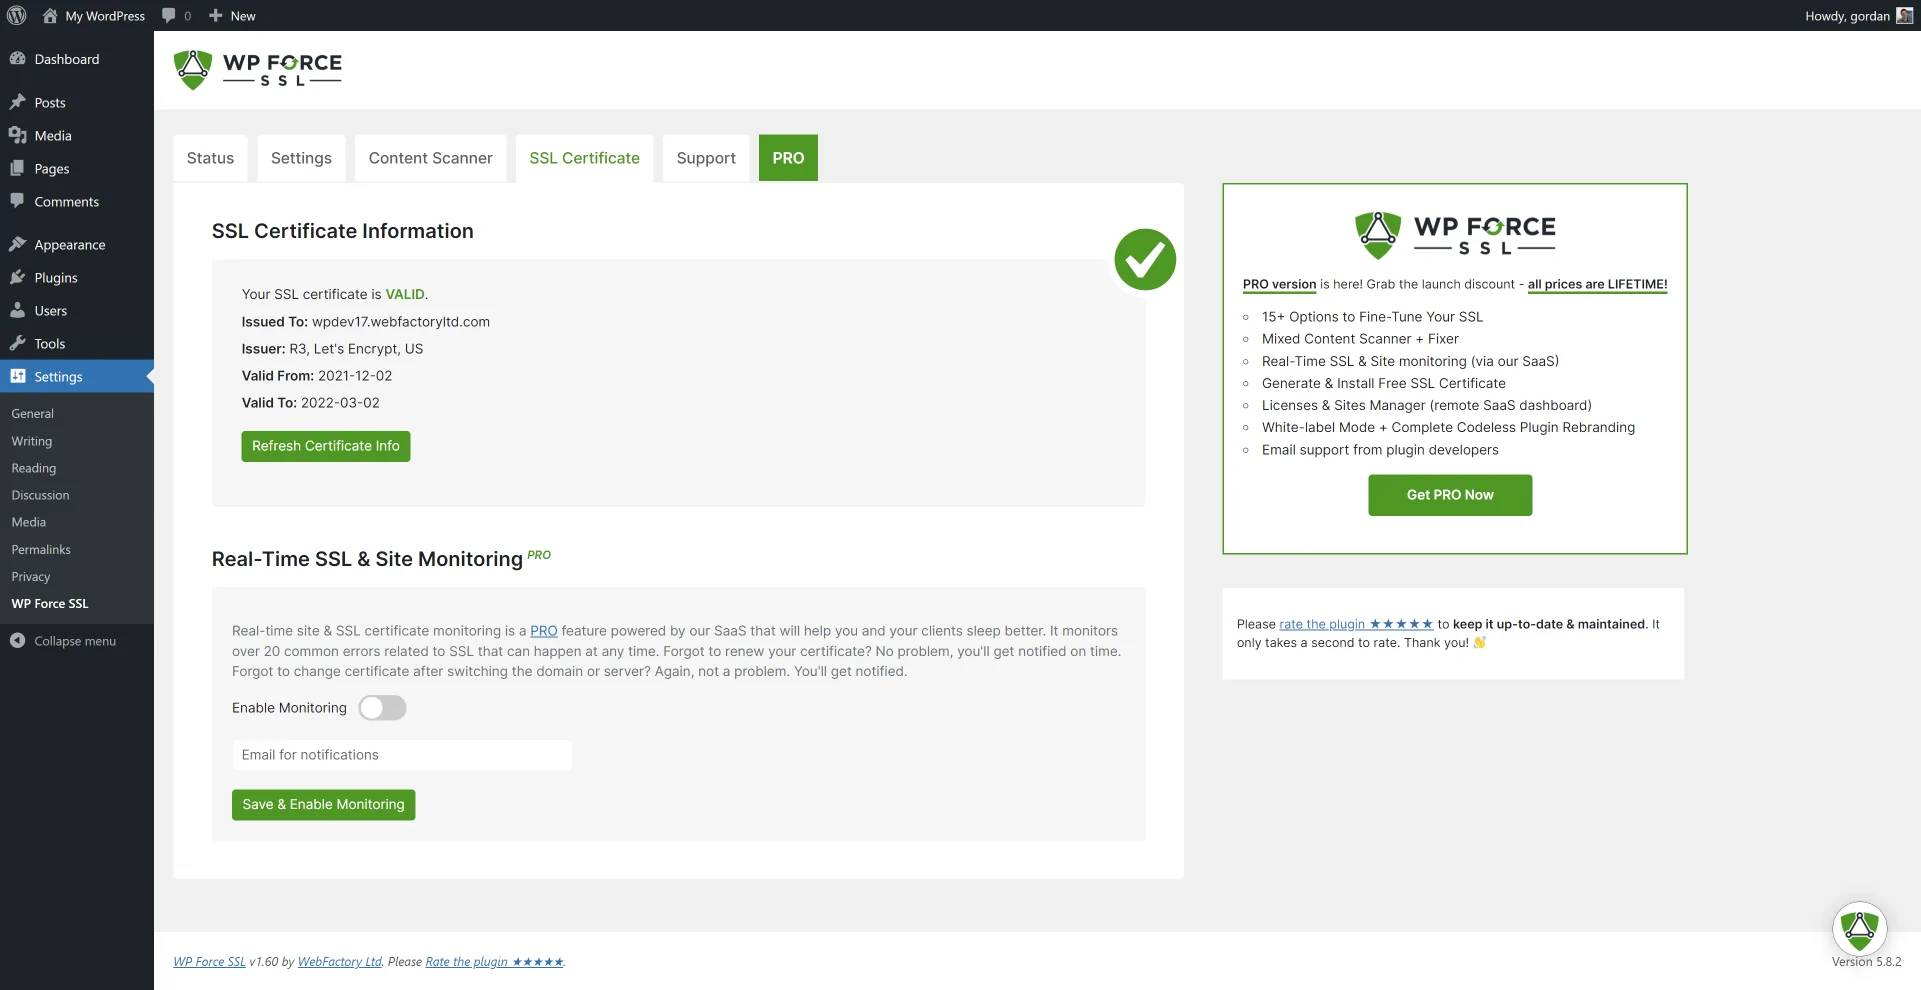1921x990 pixels.
Task: Click the Email for notifications field
Action: [x=401, y=754]
